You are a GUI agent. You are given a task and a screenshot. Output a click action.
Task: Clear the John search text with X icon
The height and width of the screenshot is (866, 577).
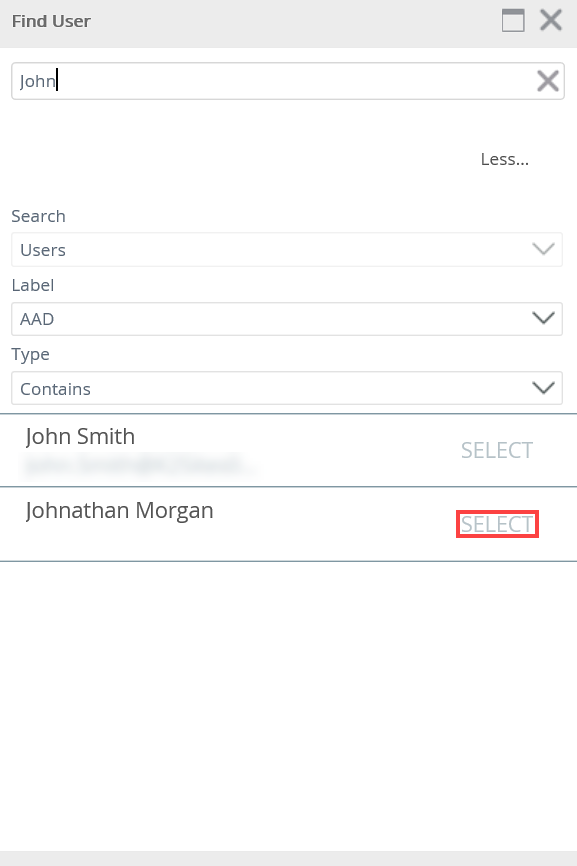(x=548, y=81)
